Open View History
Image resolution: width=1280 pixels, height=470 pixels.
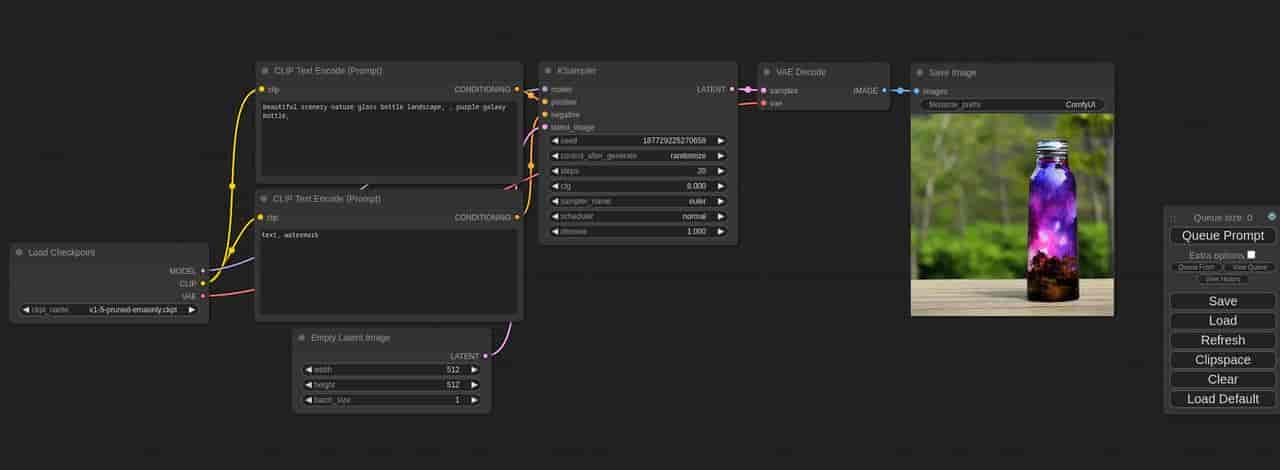[x=1222, y=279]
